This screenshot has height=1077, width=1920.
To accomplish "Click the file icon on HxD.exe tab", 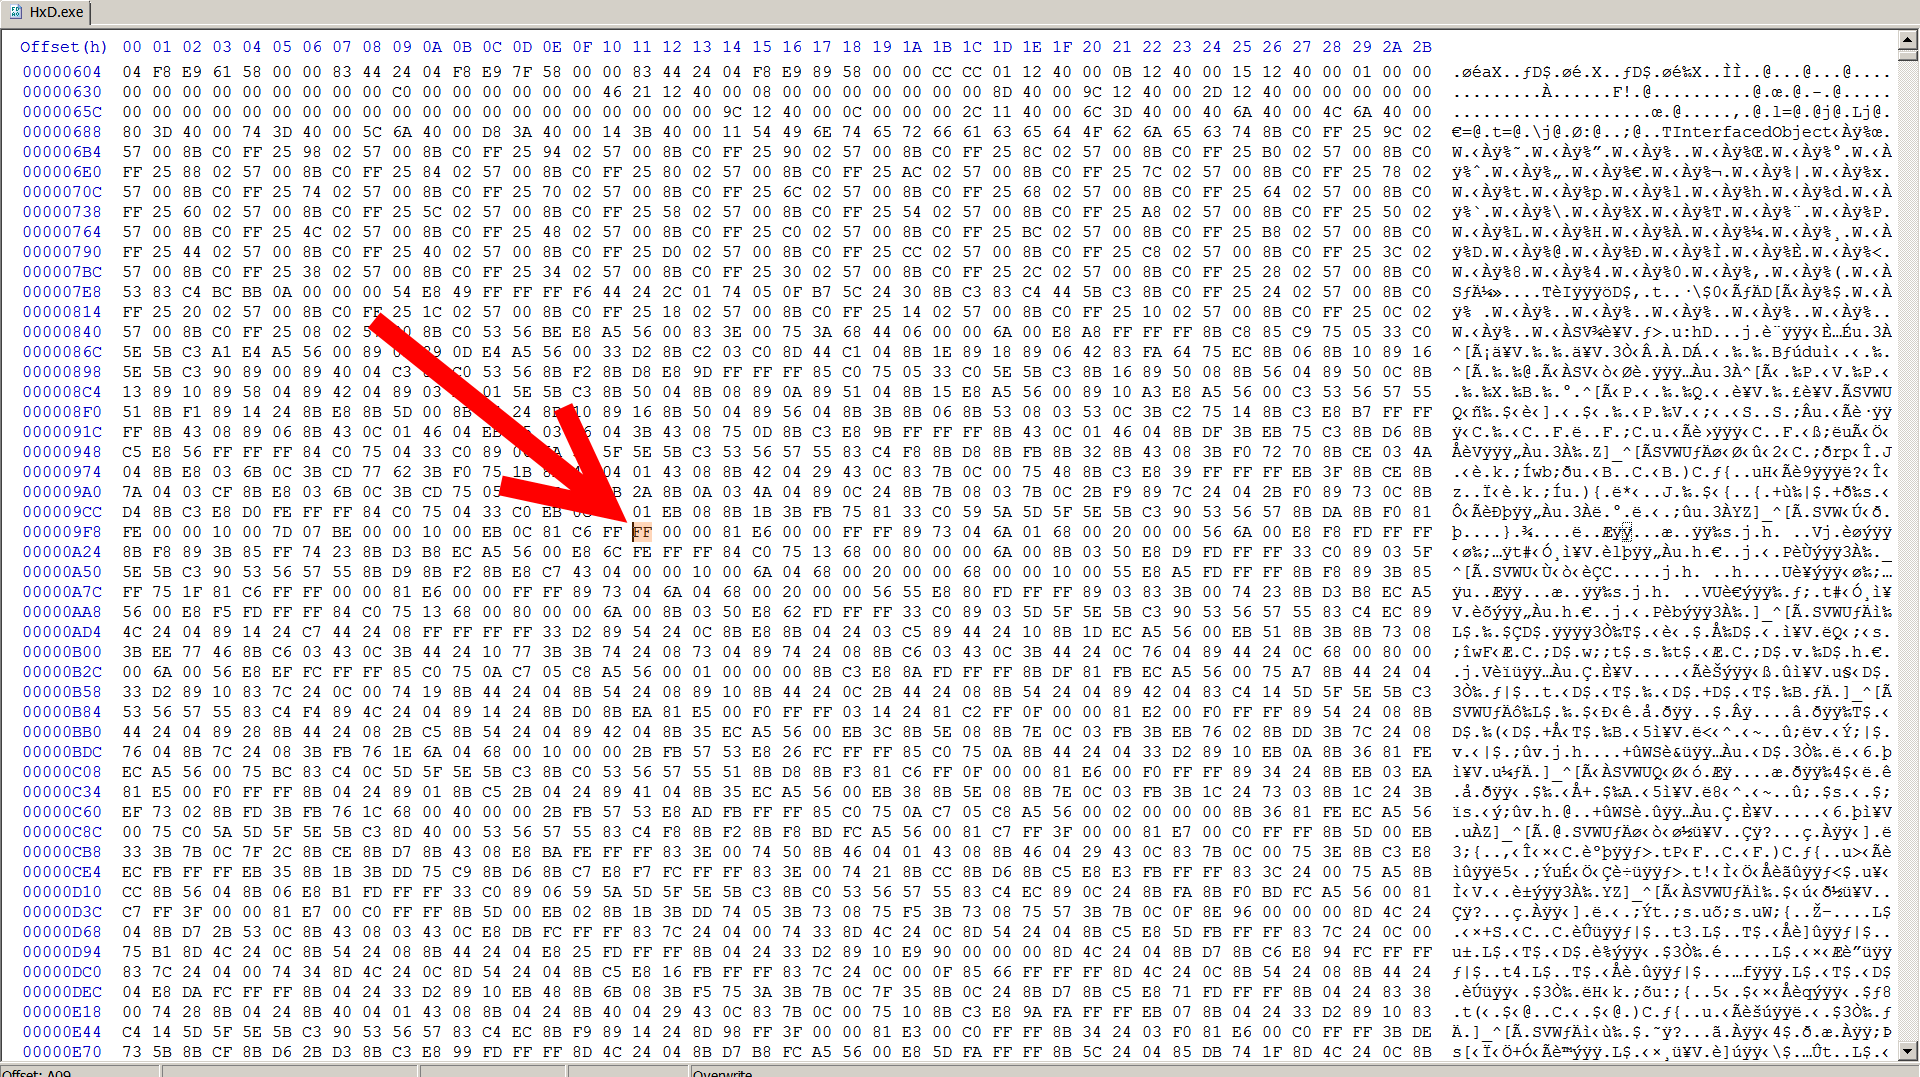I will pos(16,12).
